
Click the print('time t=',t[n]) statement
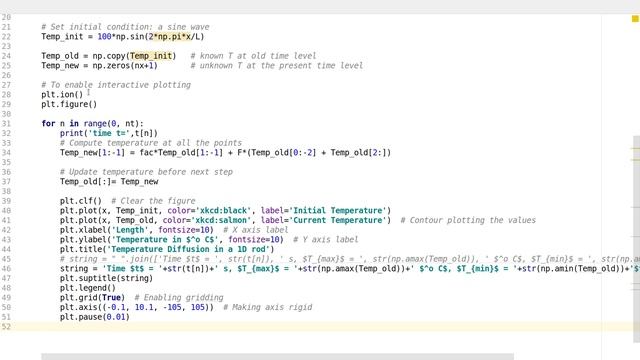coord(109,133)
